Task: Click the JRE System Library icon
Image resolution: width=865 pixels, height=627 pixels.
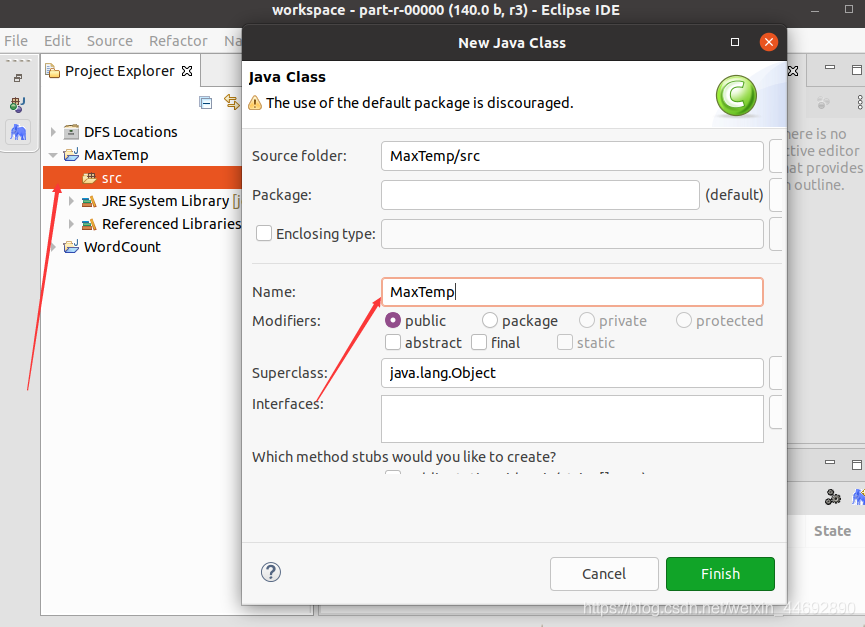Action: [89, 201]
